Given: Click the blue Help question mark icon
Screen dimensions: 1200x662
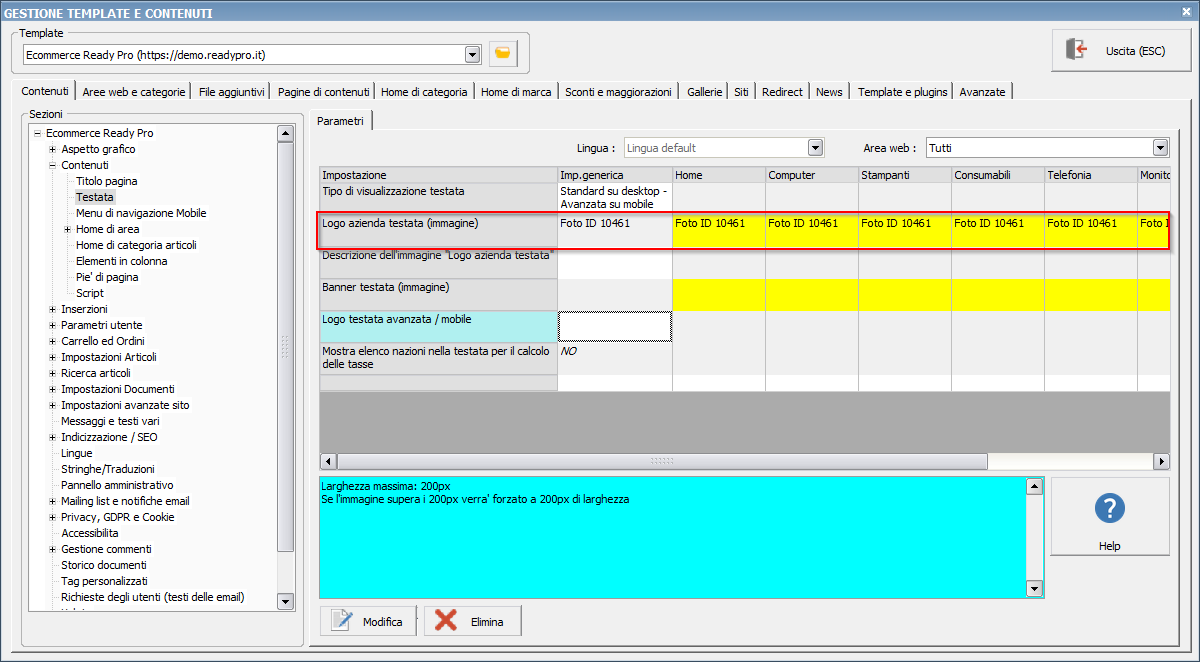Looking at the screenshot, I should tap(1109, 509).
